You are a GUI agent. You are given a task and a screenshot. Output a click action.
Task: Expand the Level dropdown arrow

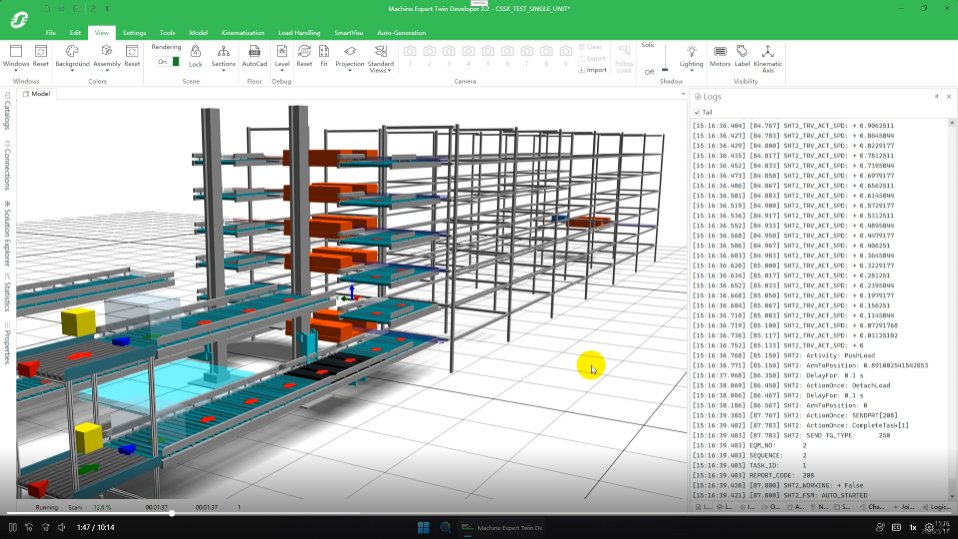click(282, 70)
